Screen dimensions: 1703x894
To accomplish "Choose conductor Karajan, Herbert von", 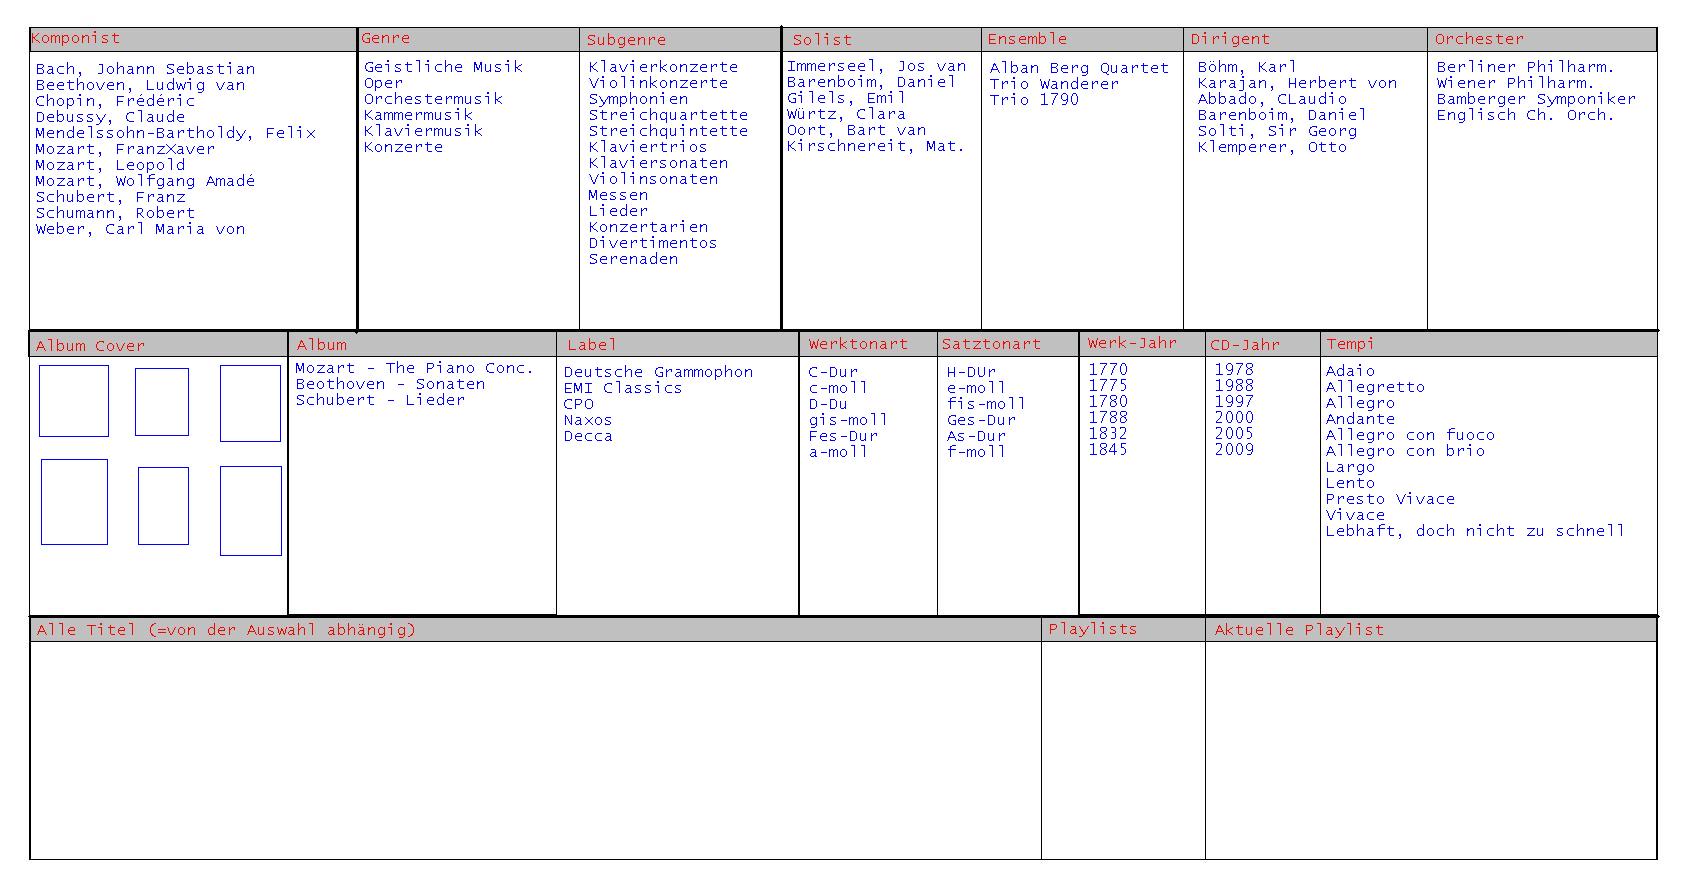I will pos(1297,83).
